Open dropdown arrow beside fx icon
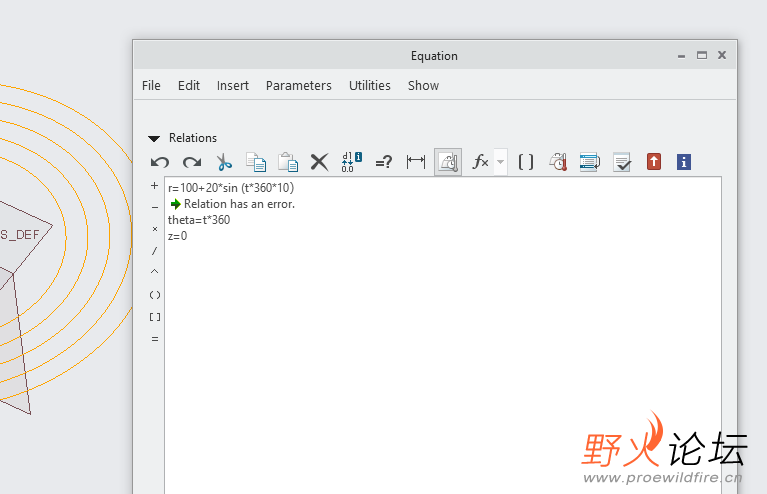The width and height of the screenshot is (767, 494). pyautogui.click(x=500, y=162)
